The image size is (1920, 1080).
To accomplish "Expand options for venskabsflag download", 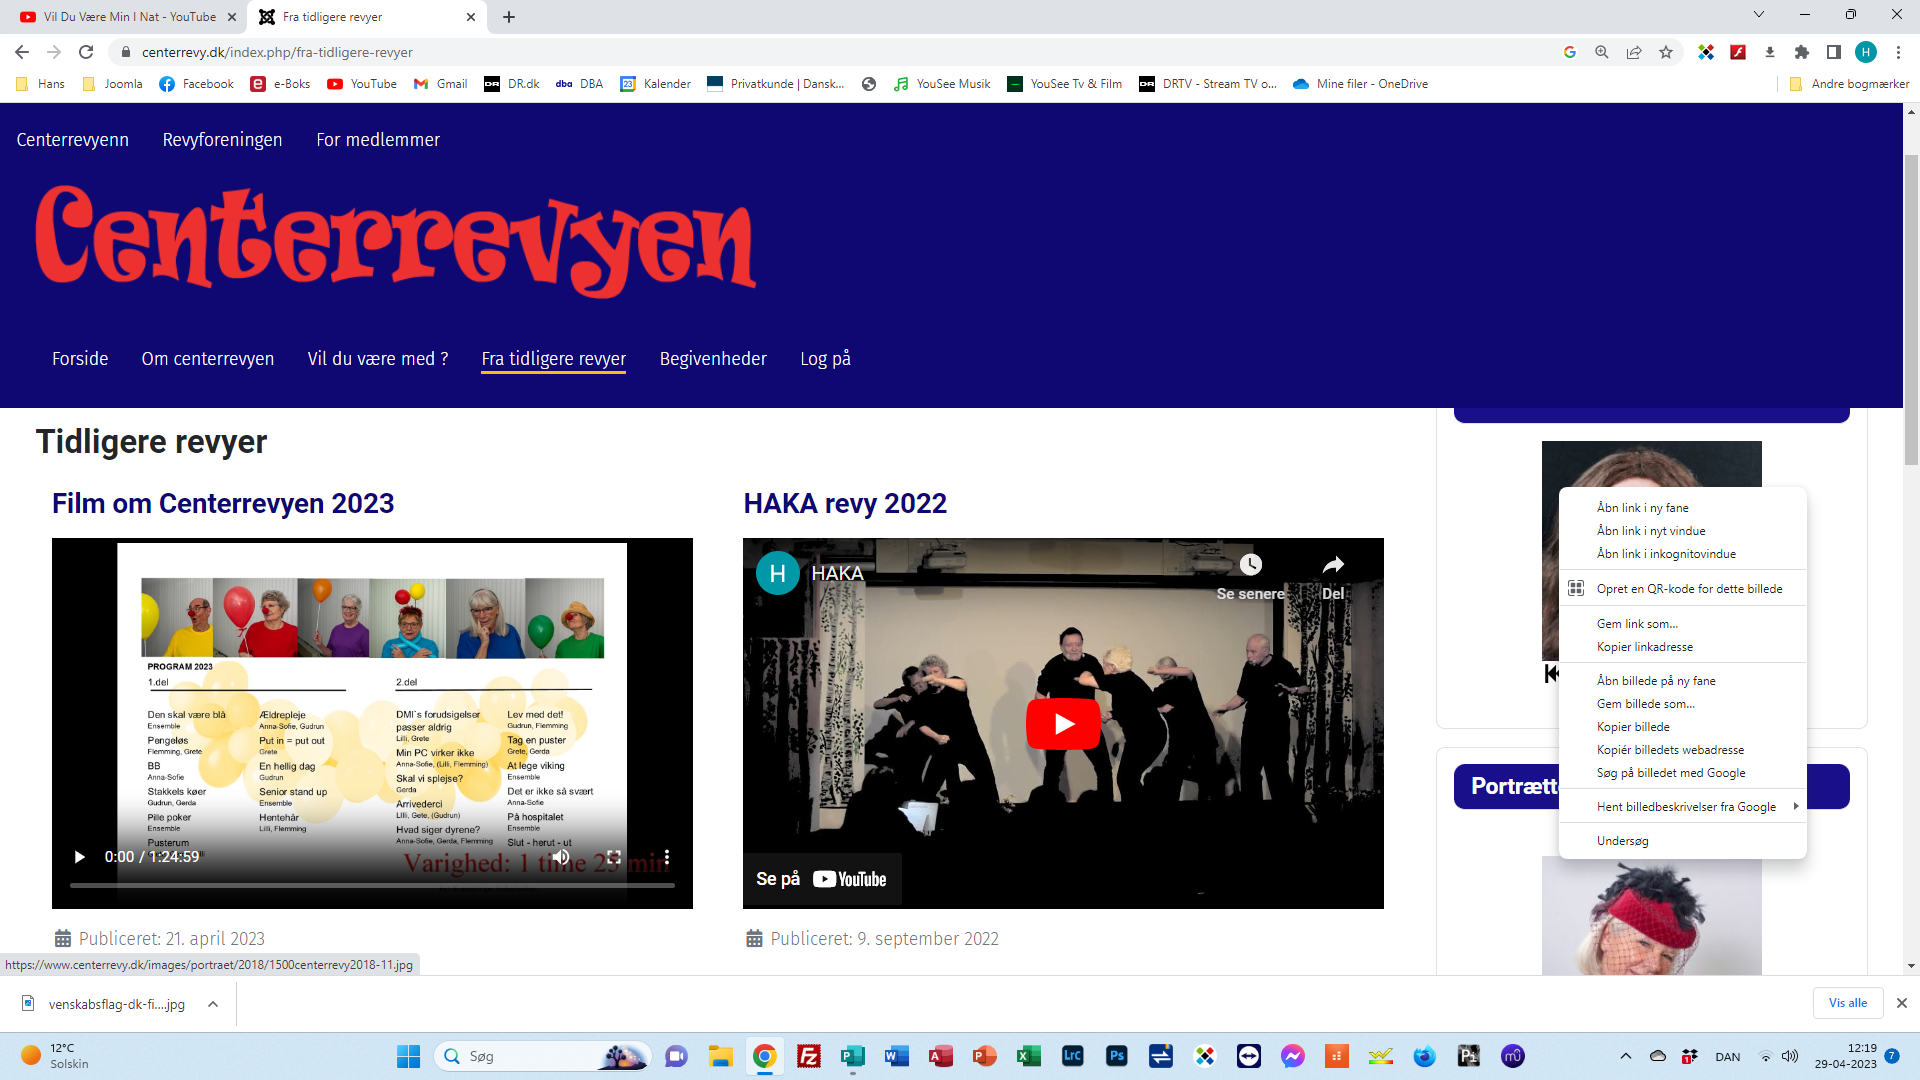I will point(213,1004).
